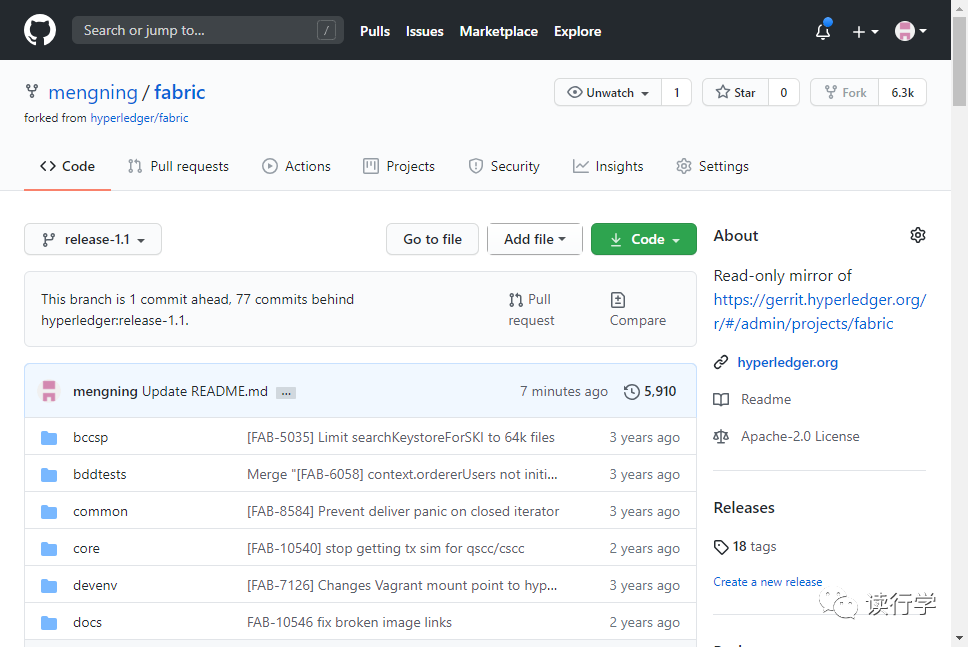Open the 18 tags link
The width and height of the screenshot is (968, 647).
tap(745, 546)
